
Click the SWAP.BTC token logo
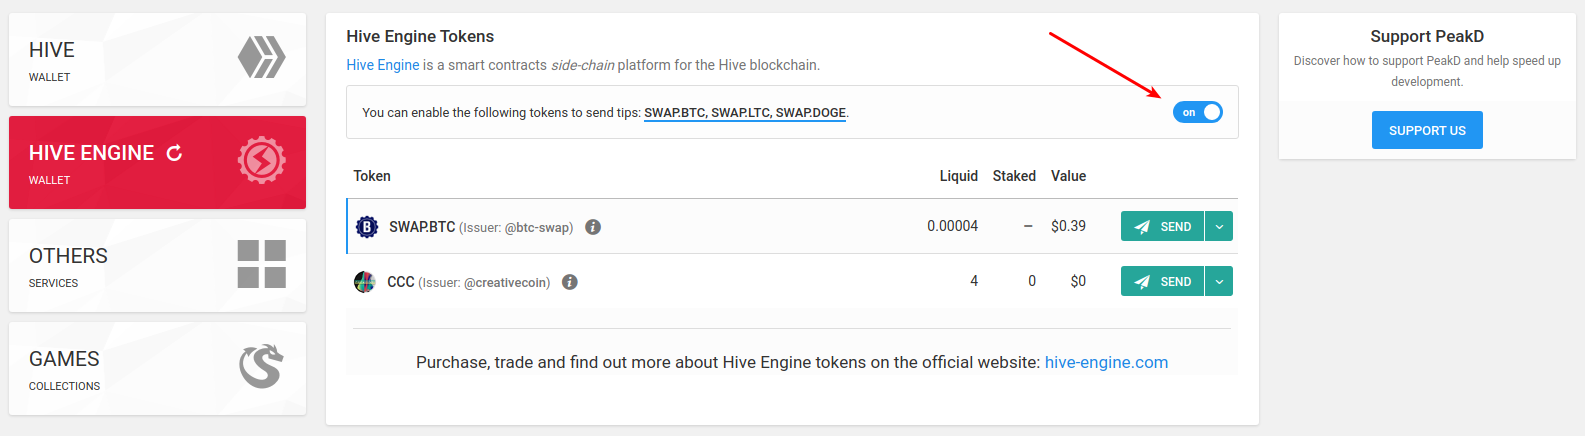(367, 227)
